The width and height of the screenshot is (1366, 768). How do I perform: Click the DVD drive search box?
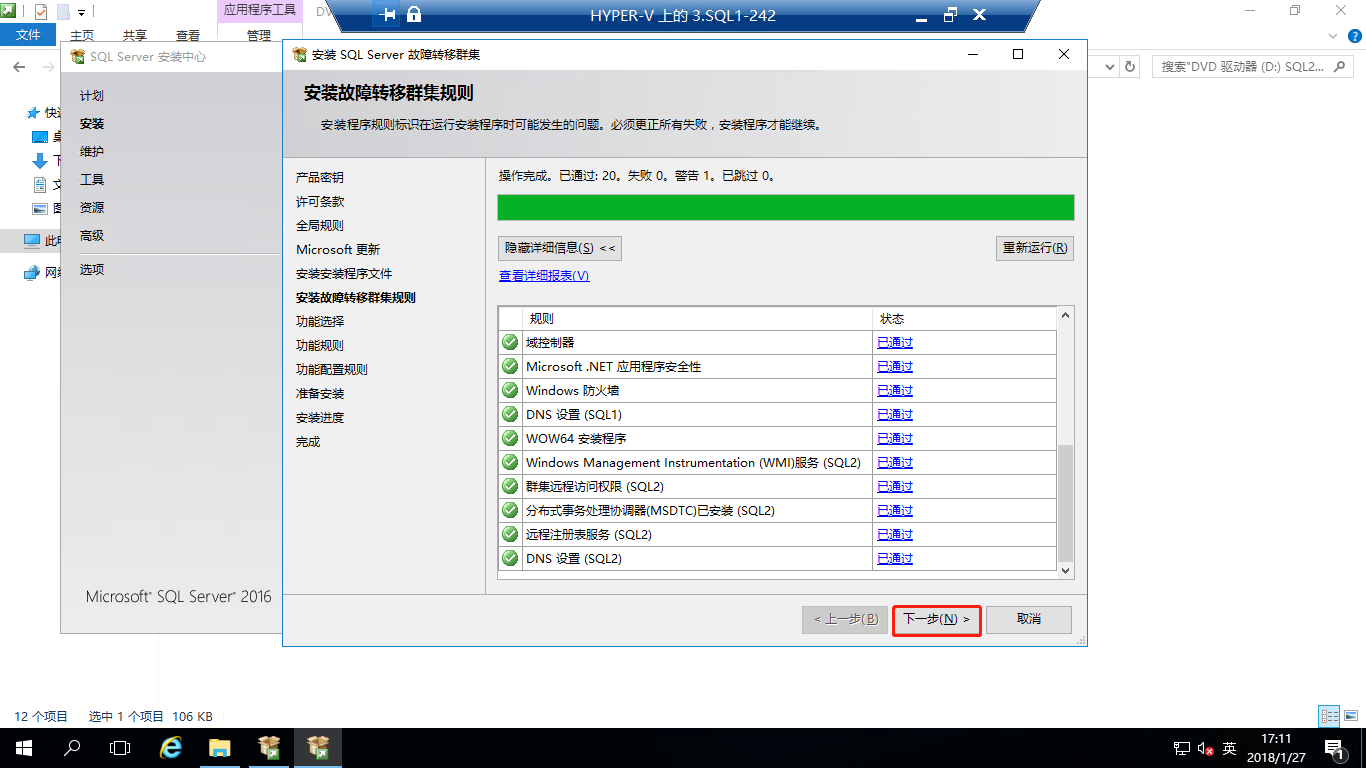(x=1254, y=67)
